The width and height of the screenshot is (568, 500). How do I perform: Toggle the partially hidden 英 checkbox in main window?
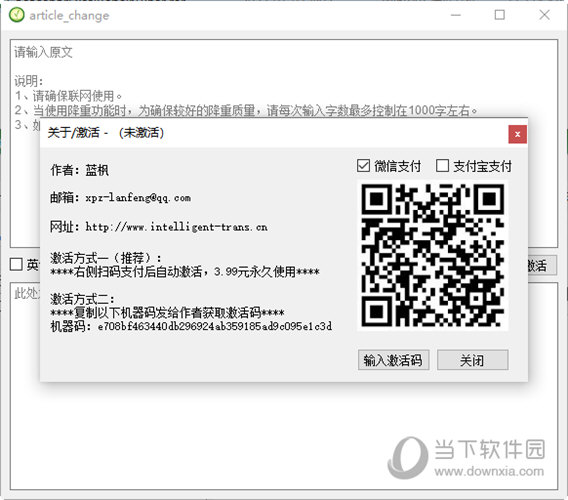pyautogui.click(x=16, y=264)
